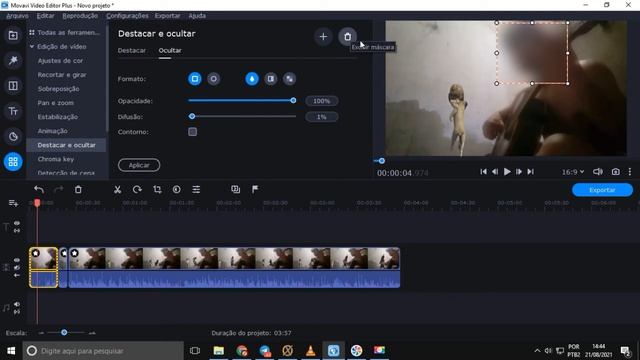This screenshot has width=640, height=360.
Task: Open color adjustments icon in timeline toolbar
Action: click(x=176, y=189)
